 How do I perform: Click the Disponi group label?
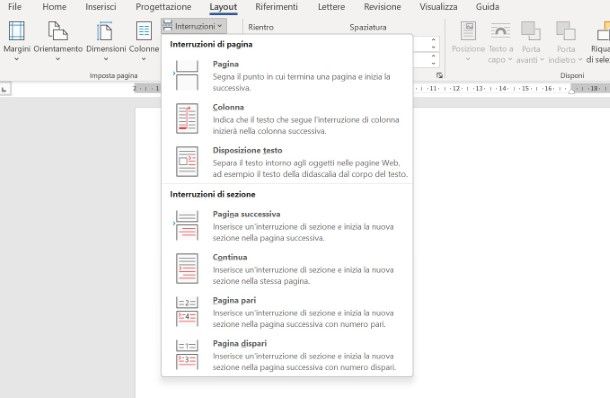point(572,75)
